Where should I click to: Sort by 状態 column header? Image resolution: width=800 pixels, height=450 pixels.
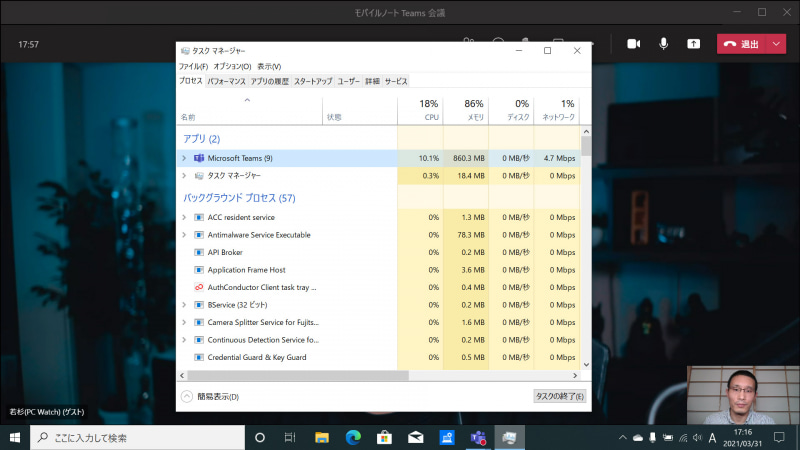(360, 110)
